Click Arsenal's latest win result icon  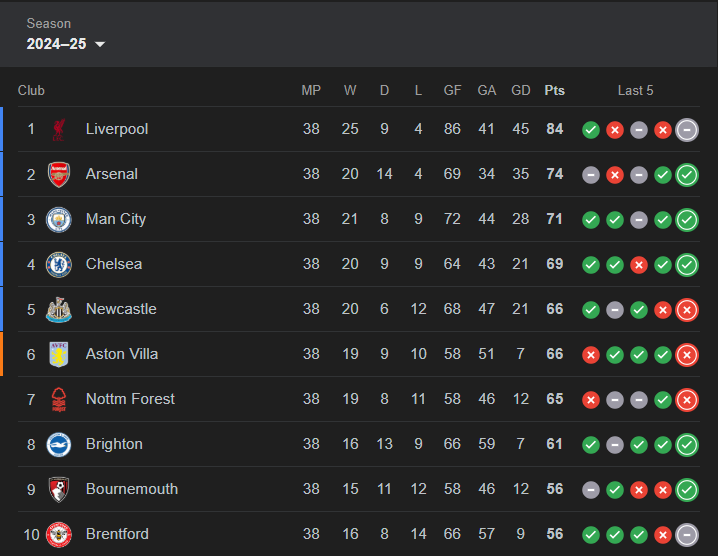pyautogui.click(x=687, y=175)
